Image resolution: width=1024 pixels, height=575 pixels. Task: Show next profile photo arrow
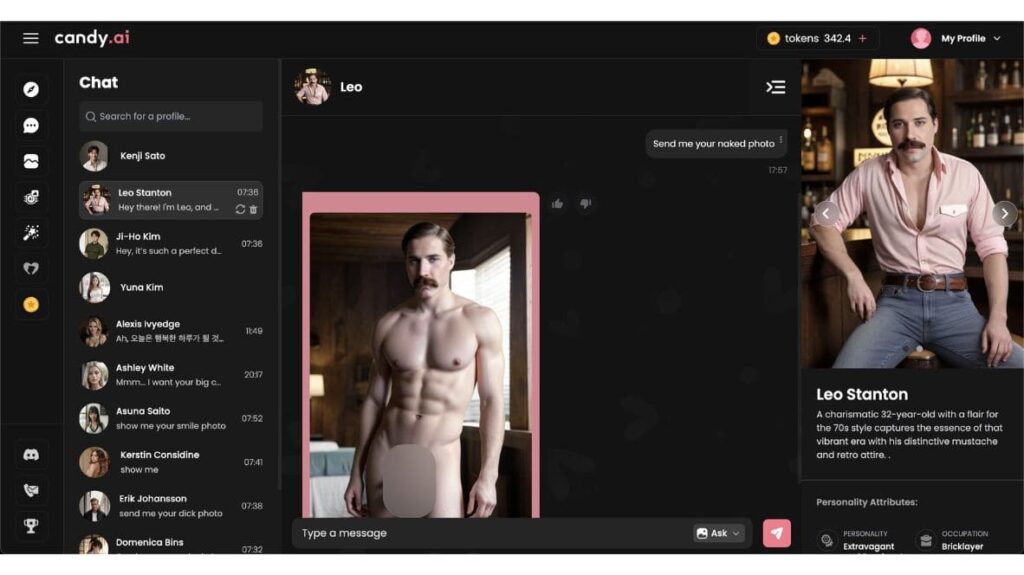pos(1004,213)
